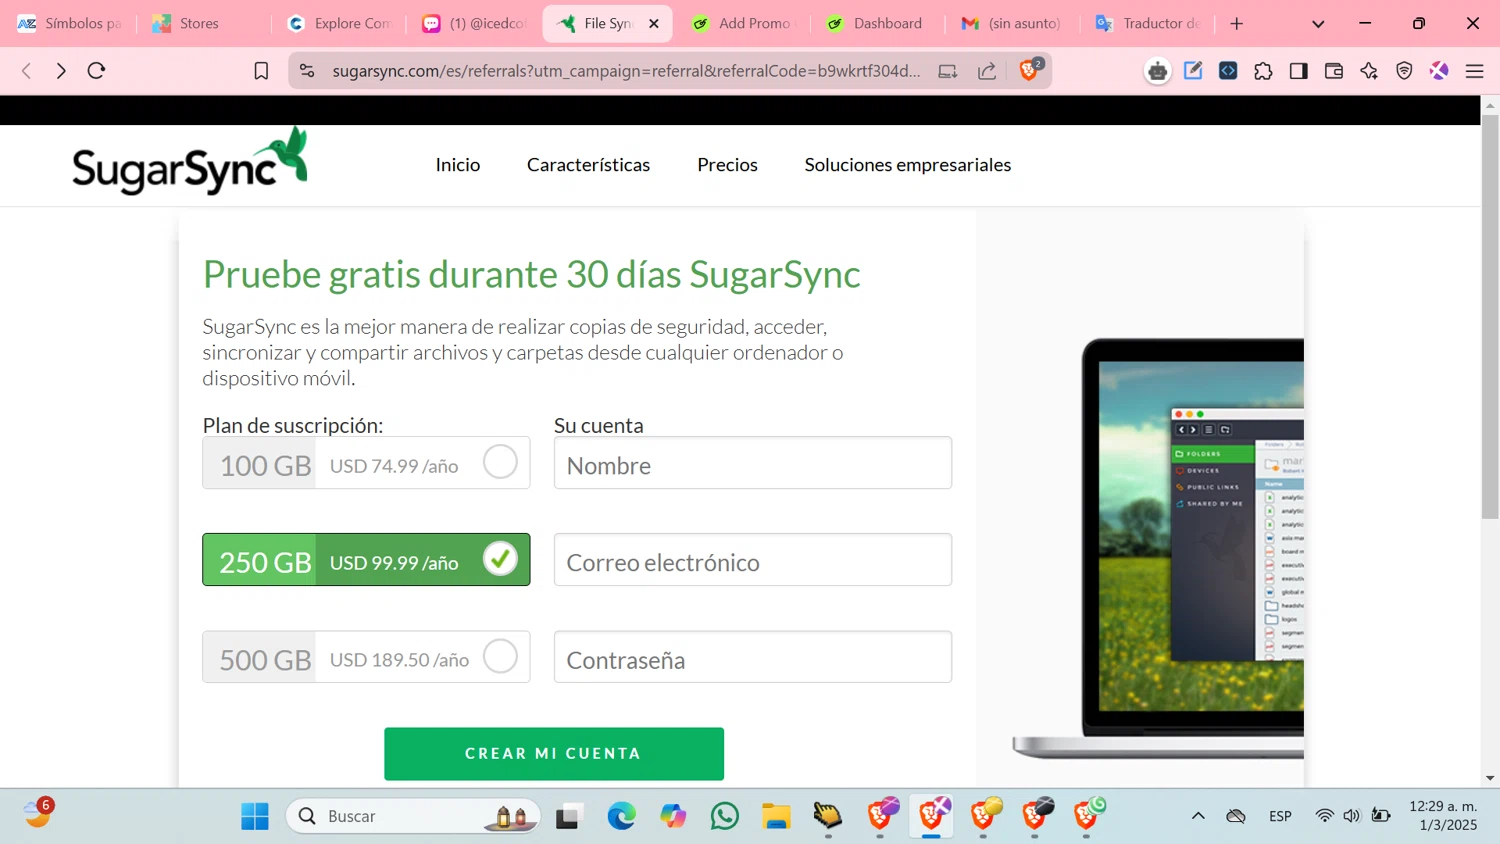The width and height of the screenshot is (1500, 844).
Task: Select the 500 GB plan radio button
Action: click(500, 656)
